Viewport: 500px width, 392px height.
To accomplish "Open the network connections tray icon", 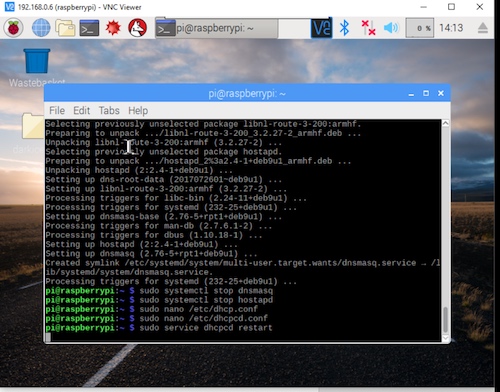I will tap(368, 28).
